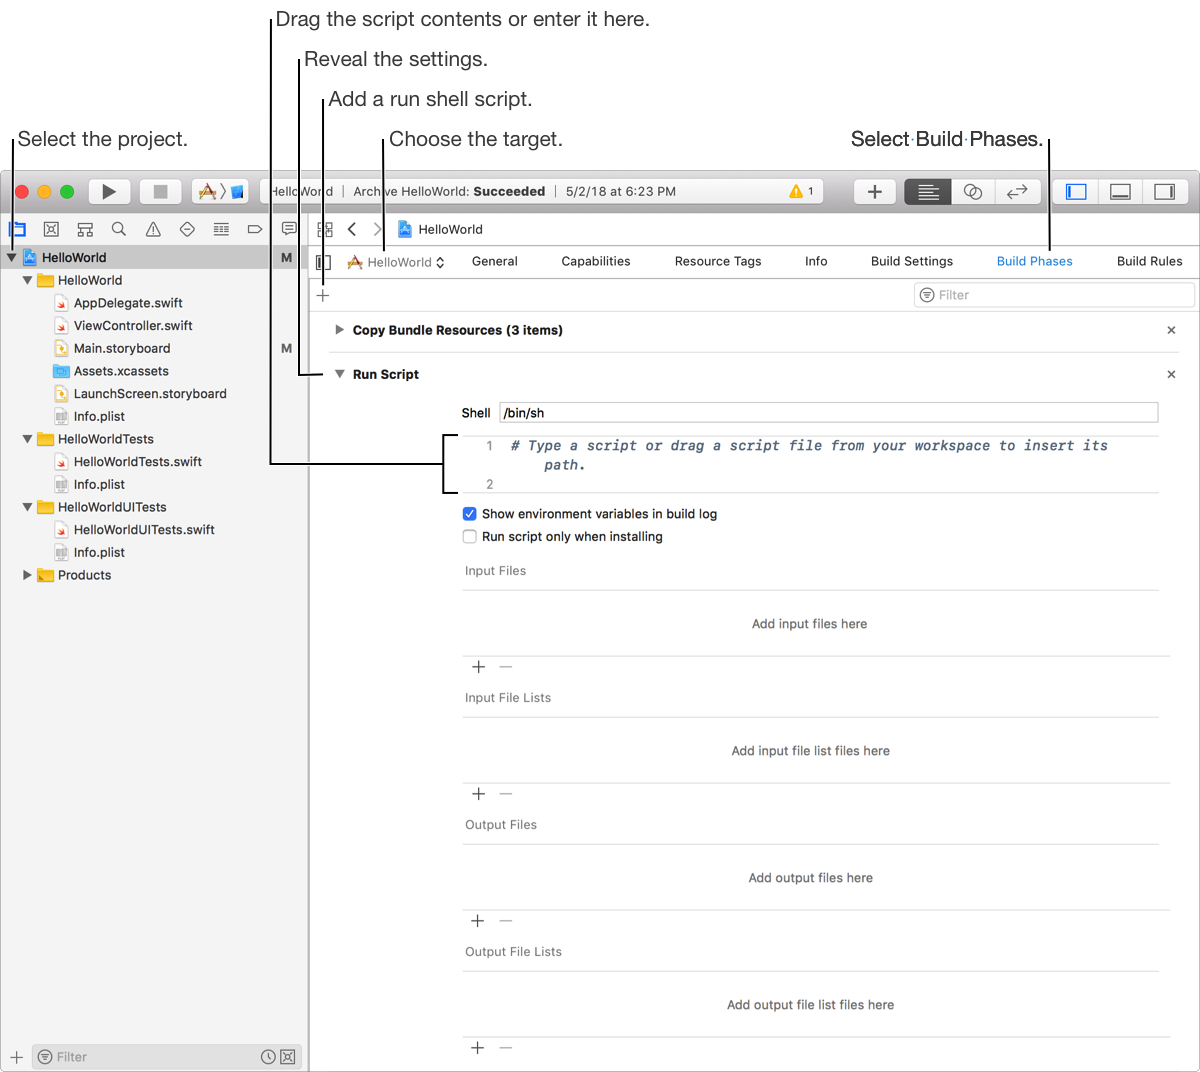Run the project with the Play button
The height and width of the screenshot is (1072, 1200).
pos(109,191)
